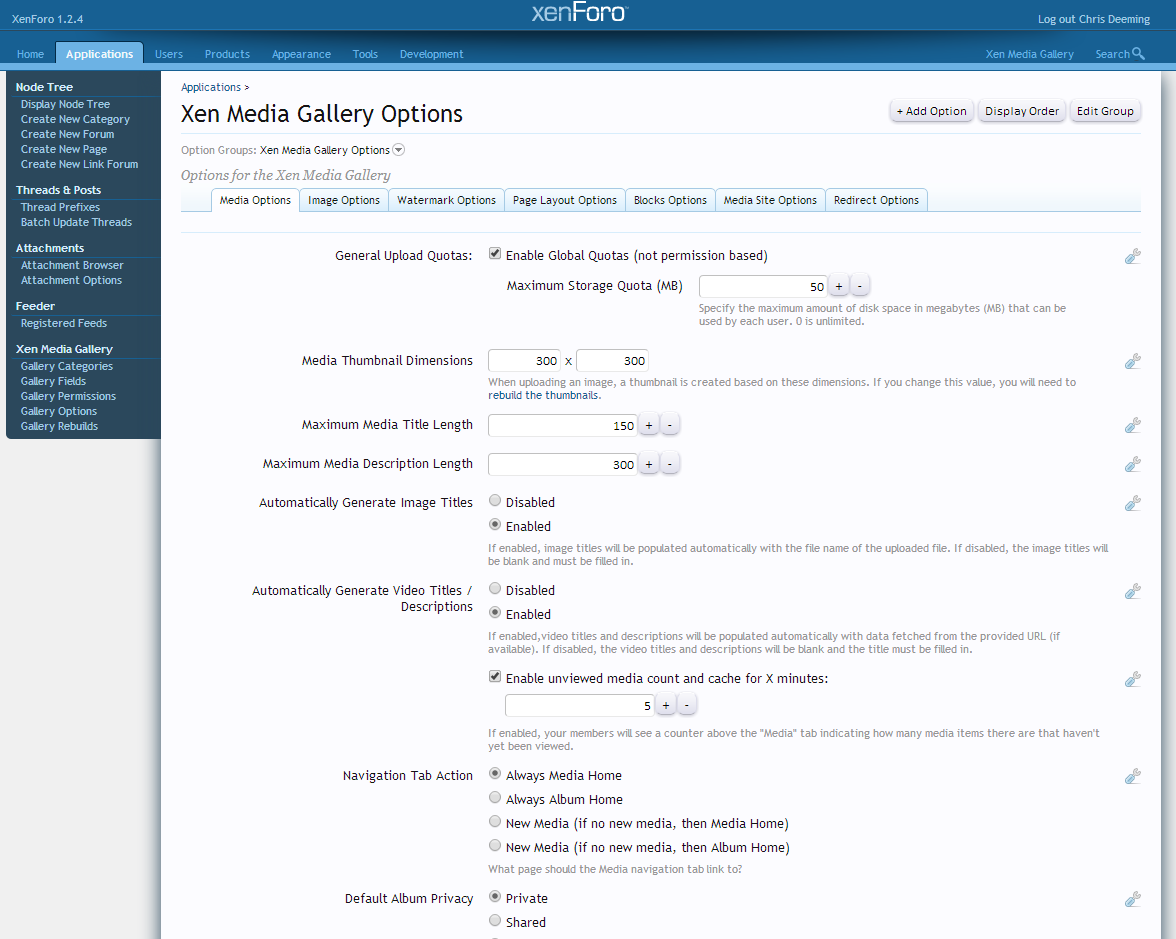The image size is (1176, 939).
Task: Open the Tools menu
Action: coord(365,54)
